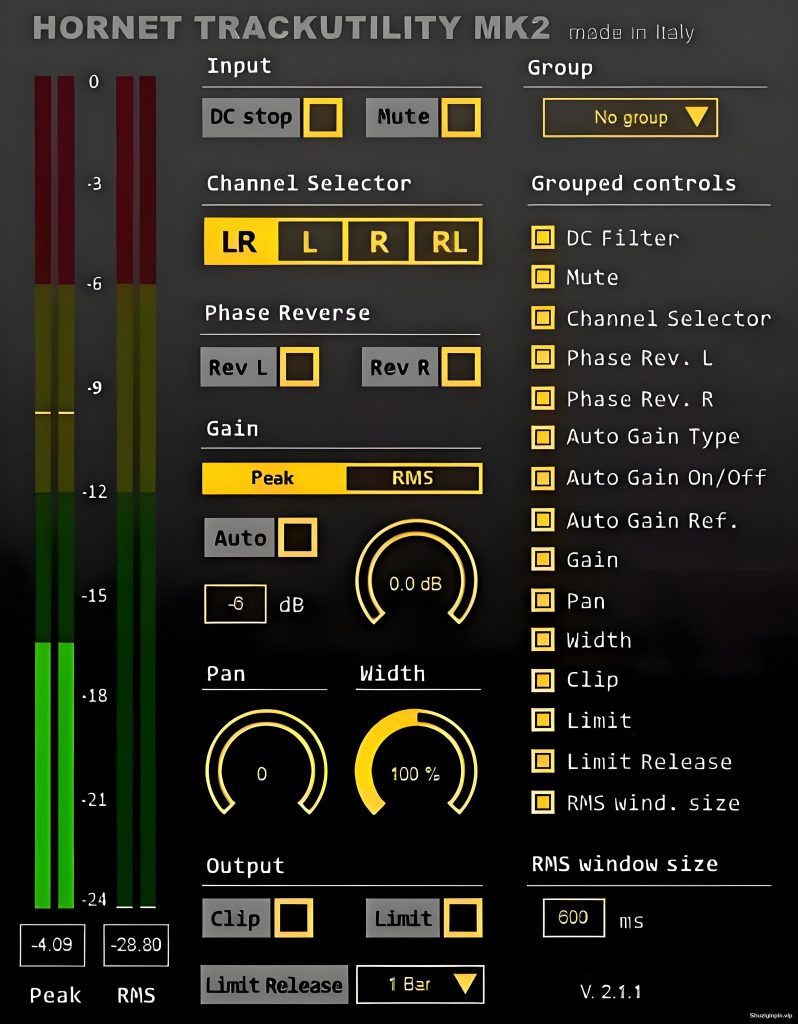Viewport: 798px width, 1024px height.
Task: Select the L channel mode
Action: pos(310,242)
